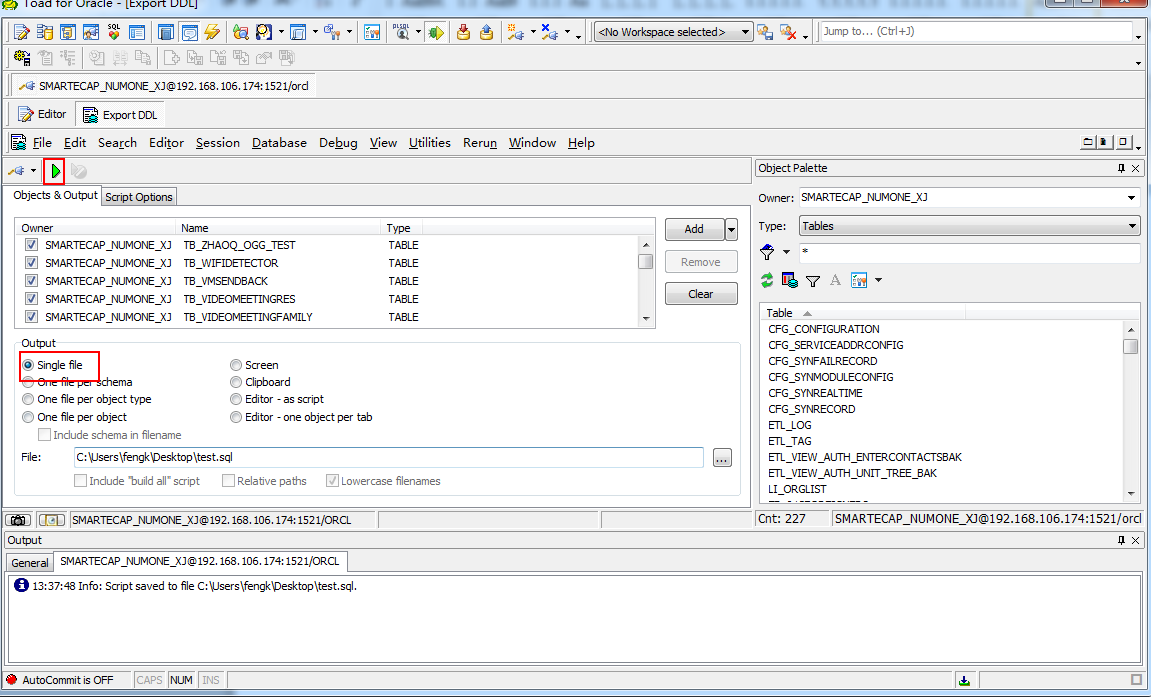The height and width of the screenshot is (697, 1151).
Task: Open the Session menu
Action: [217, 143]
